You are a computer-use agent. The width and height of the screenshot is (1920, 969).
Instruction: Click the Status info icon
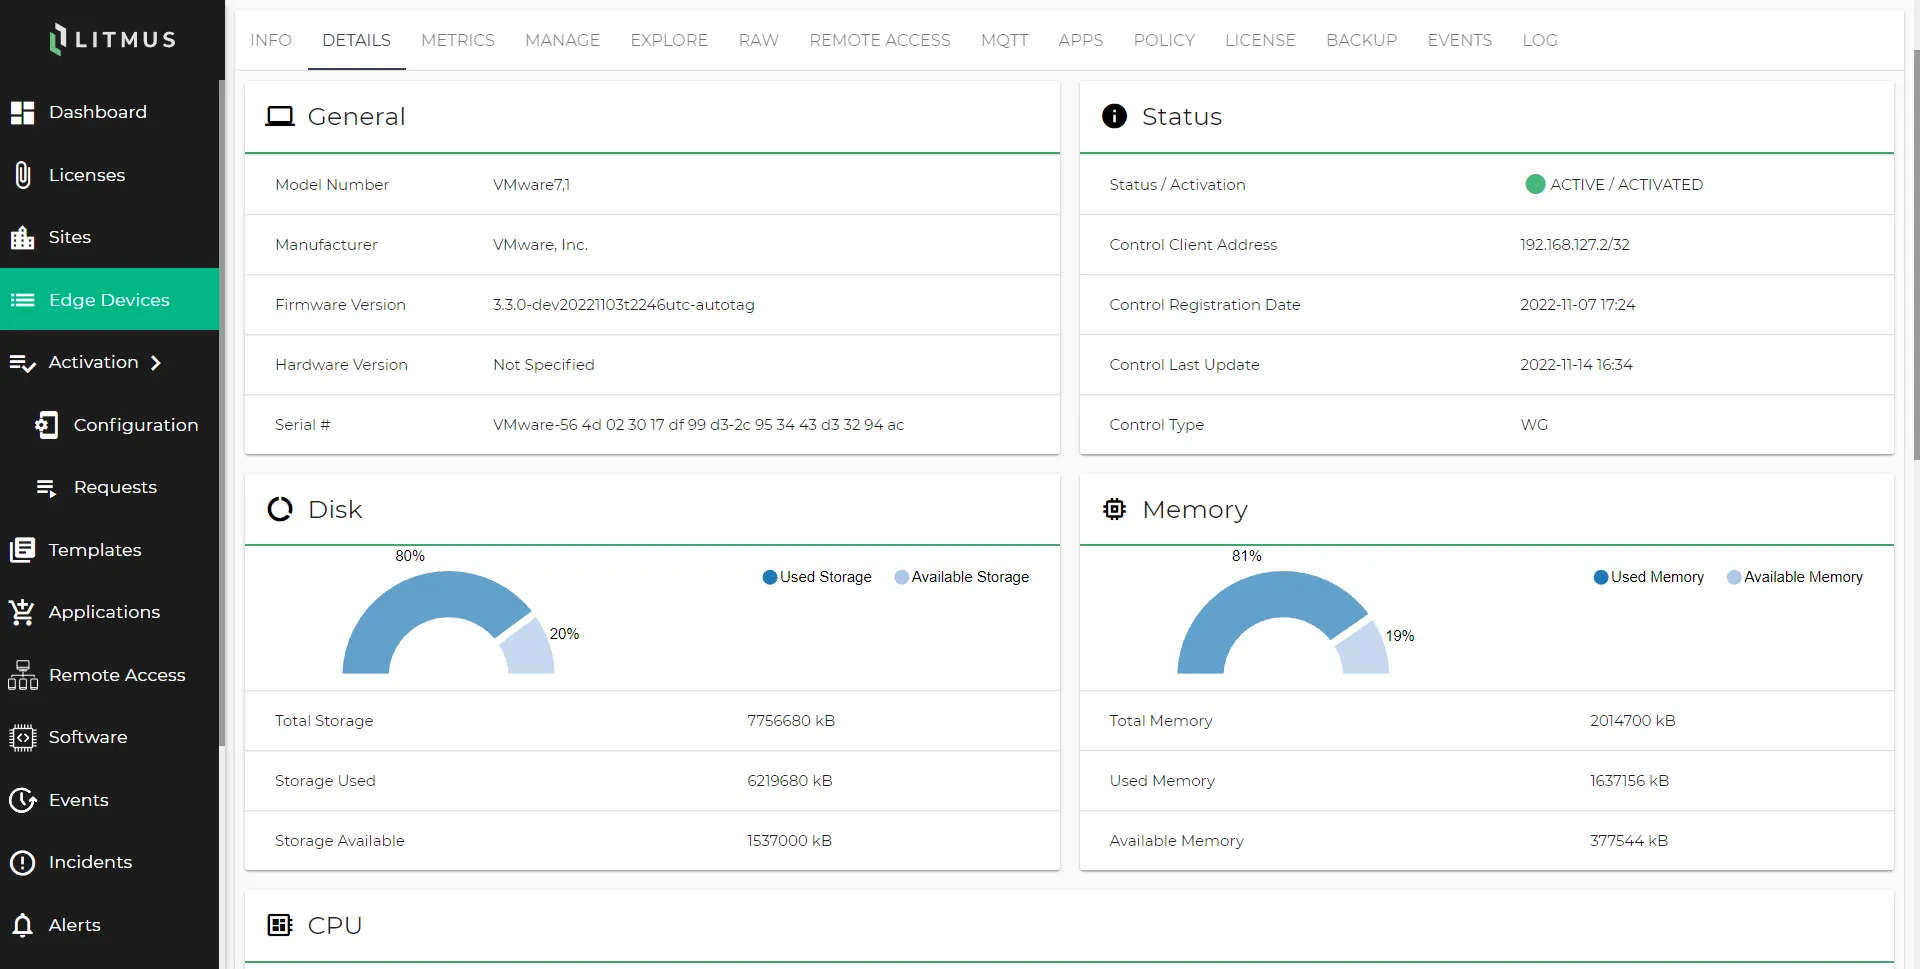pos(1114,117)
